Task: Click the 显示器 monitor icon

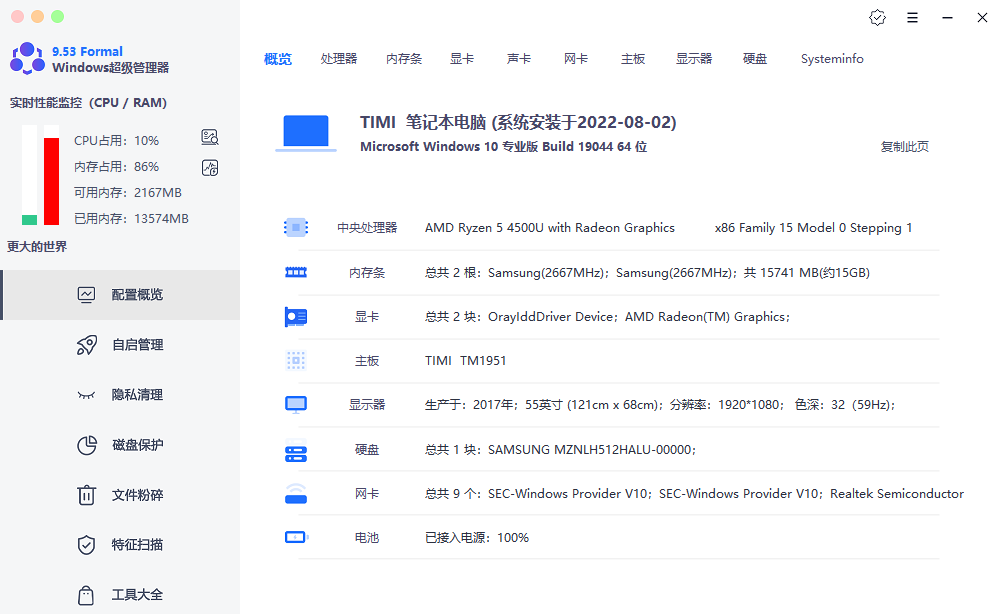Action: point(296,404)
